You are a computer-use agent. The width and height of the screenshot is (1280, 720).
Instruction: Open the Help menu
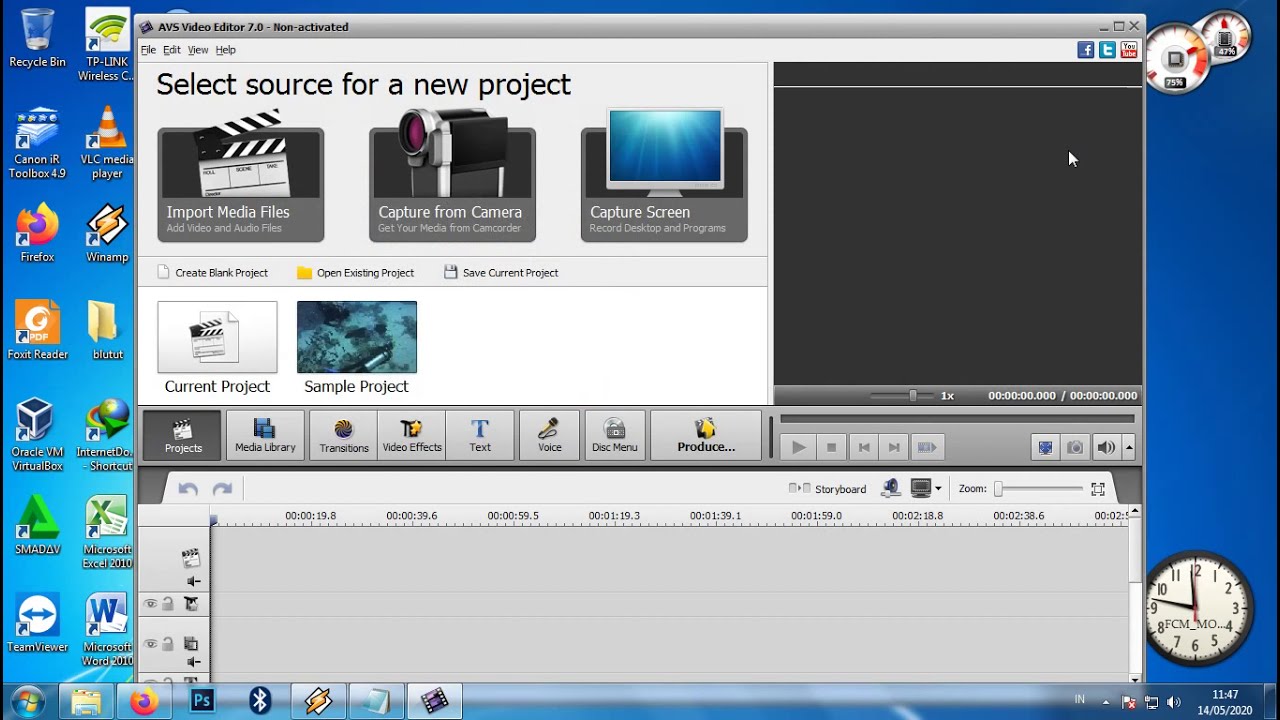(x=226, y=50)
